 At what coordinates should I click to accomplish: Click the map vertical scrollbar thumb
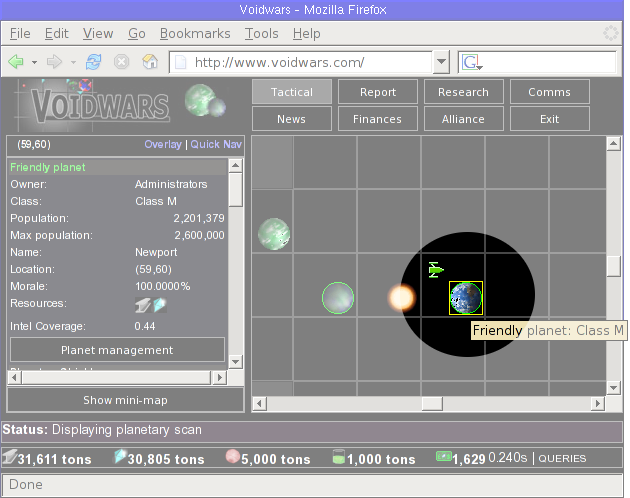coord(614,266)
